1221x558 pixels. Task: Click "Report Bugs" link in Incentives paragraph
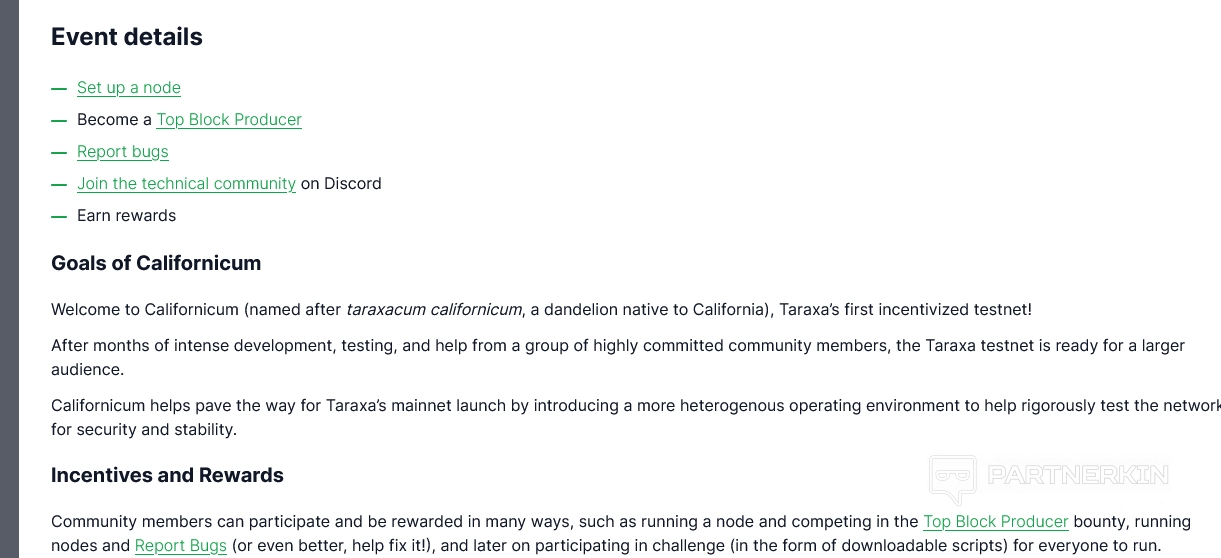click(x=181, y=546)
